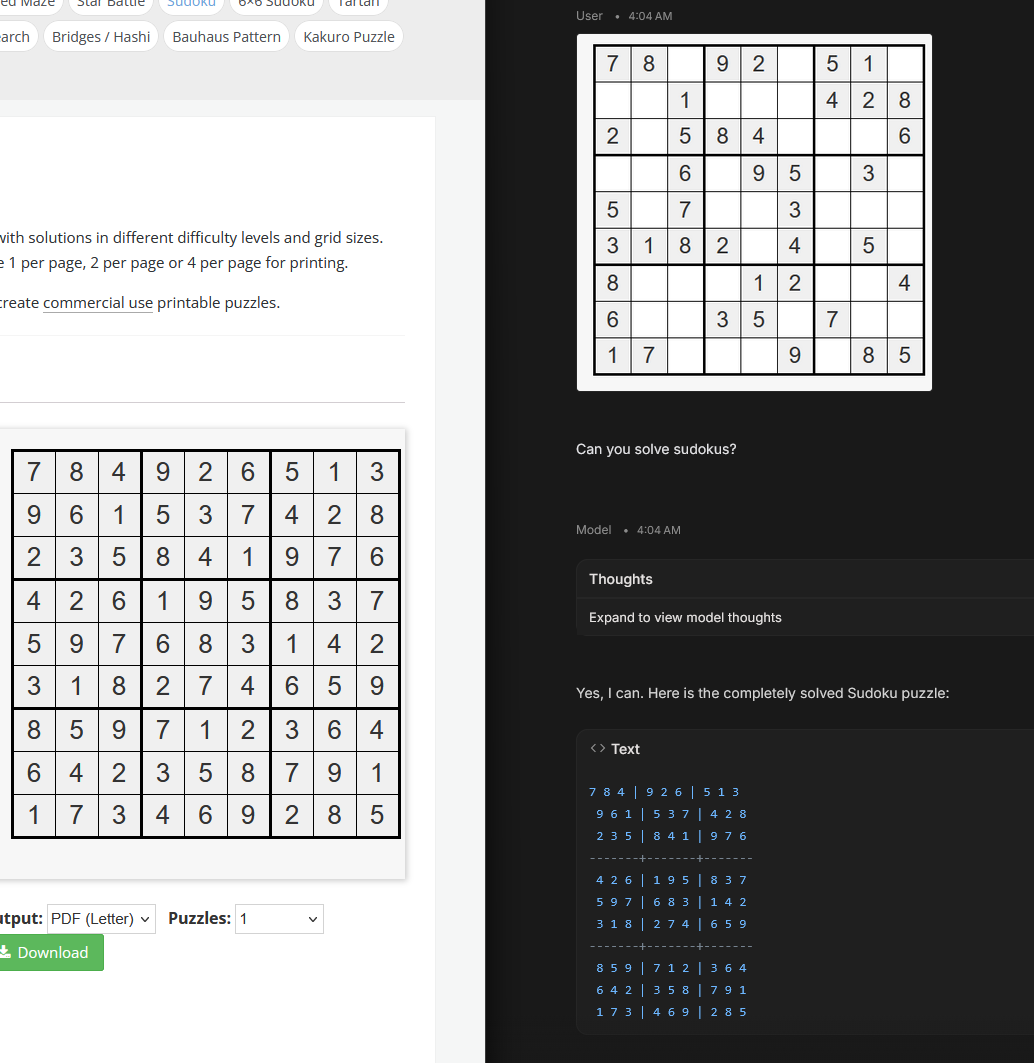
Task: Select the 6×6 Sudoku tag
Action: pos(276,3)
